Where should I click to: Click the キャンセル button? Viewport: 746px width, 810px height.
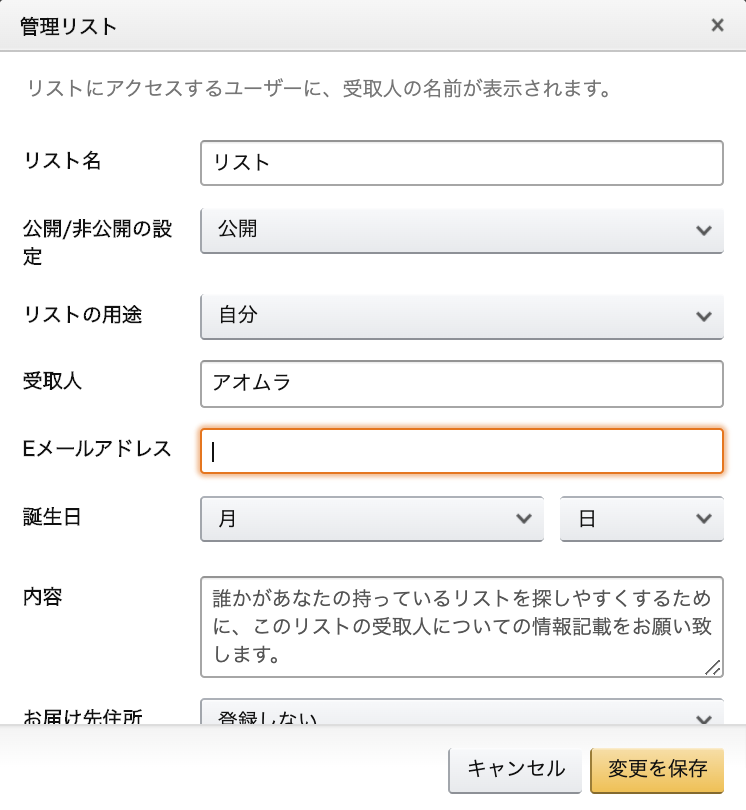[x=515, y=770]
